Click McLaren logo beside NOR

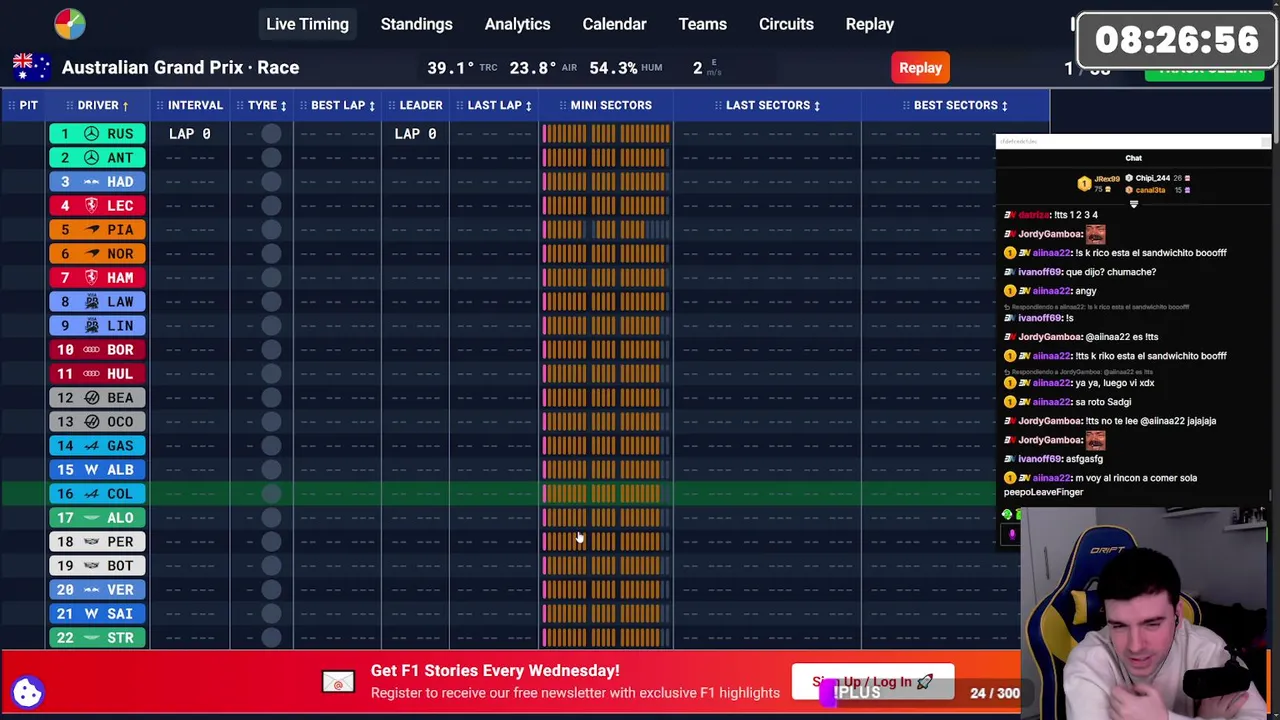[92, 254]
